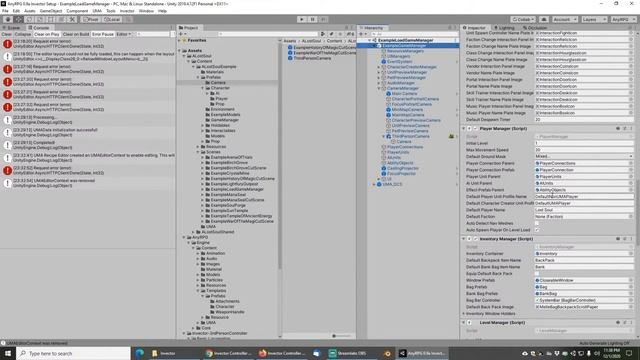The image size is (640, 360).
Task: Toggle Clear on Play in Console
Action: [47, 34]
